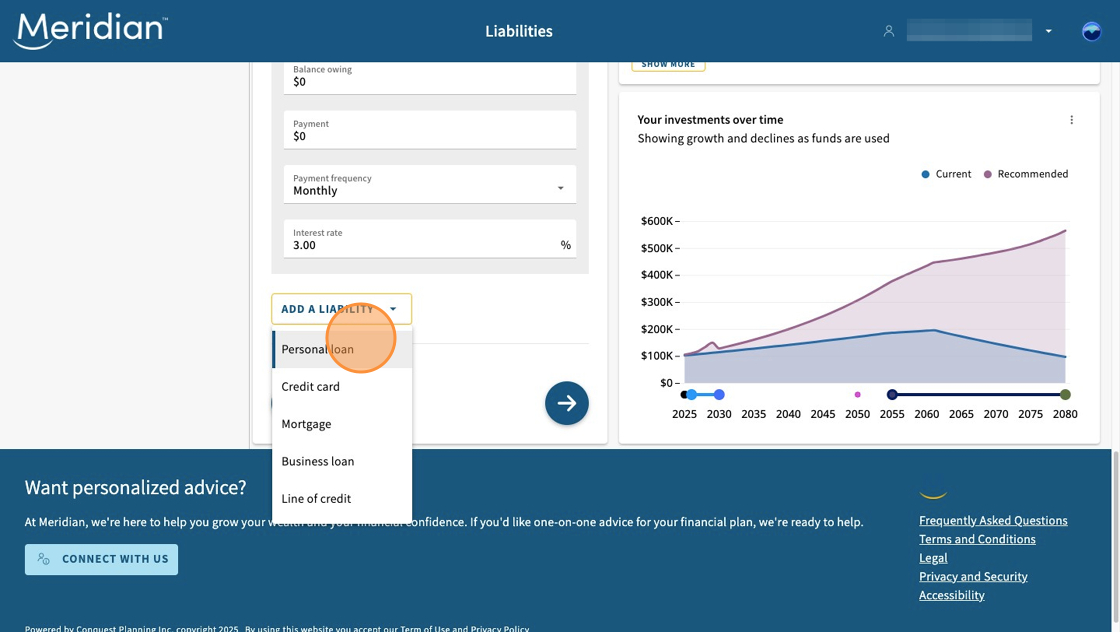Click the $600K axis label
1120x632 pixels.
[x=657, y=221]
